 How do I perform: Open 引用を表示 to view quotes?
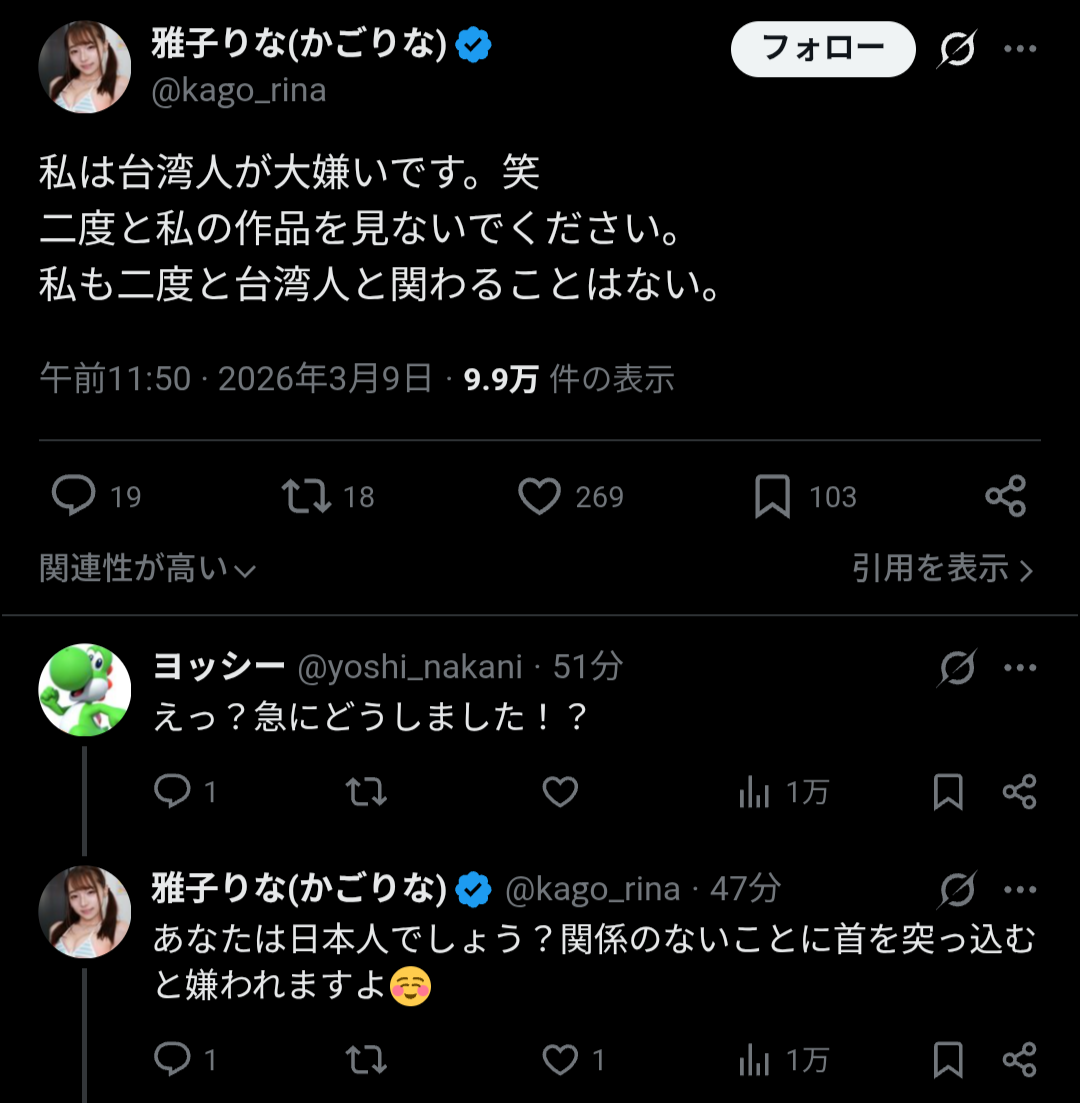click(942, 569)
